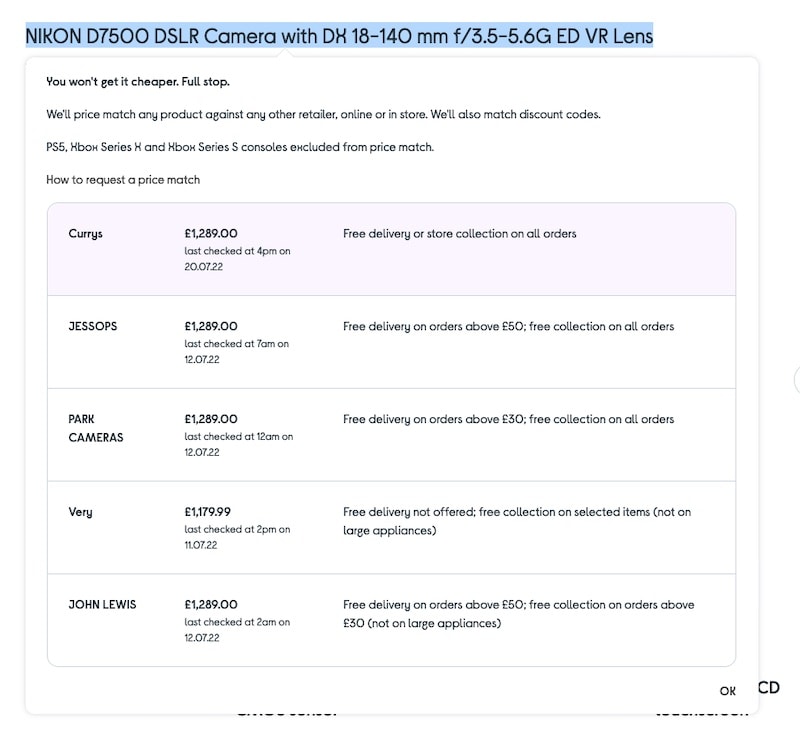The height and width of the screenshot is (736, 800).
Task: Click the PARK CAMERAS price £1,289.00
Action: pos(211,419)
